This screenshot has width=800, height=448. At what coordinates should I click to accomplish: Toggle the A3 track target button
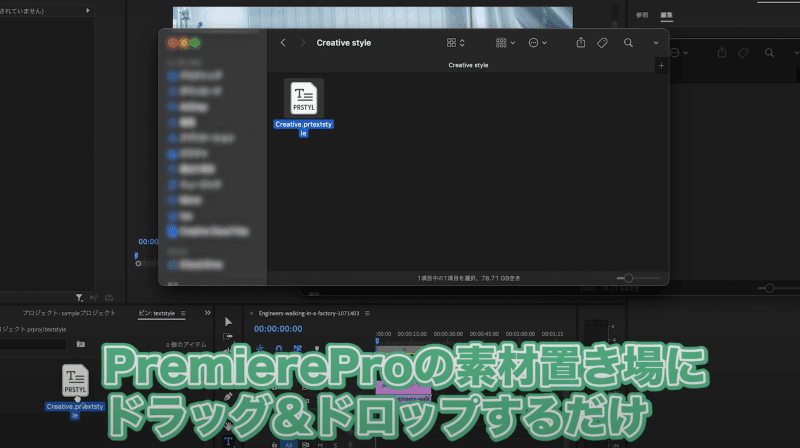(289, 445)
